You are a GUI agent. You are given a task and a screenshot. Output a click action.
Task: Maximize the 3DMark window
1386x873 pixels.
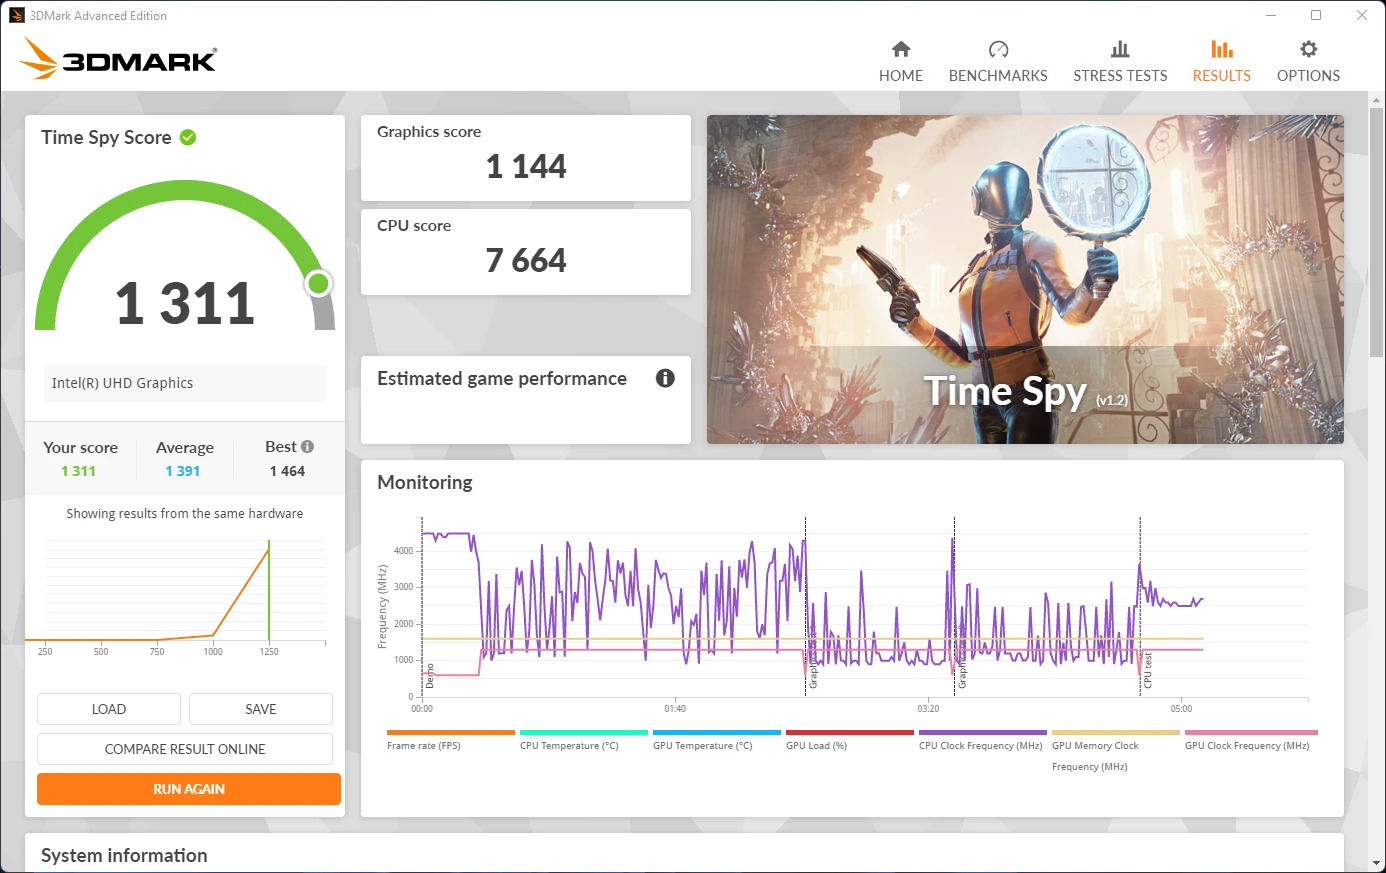coord(1316,15)
